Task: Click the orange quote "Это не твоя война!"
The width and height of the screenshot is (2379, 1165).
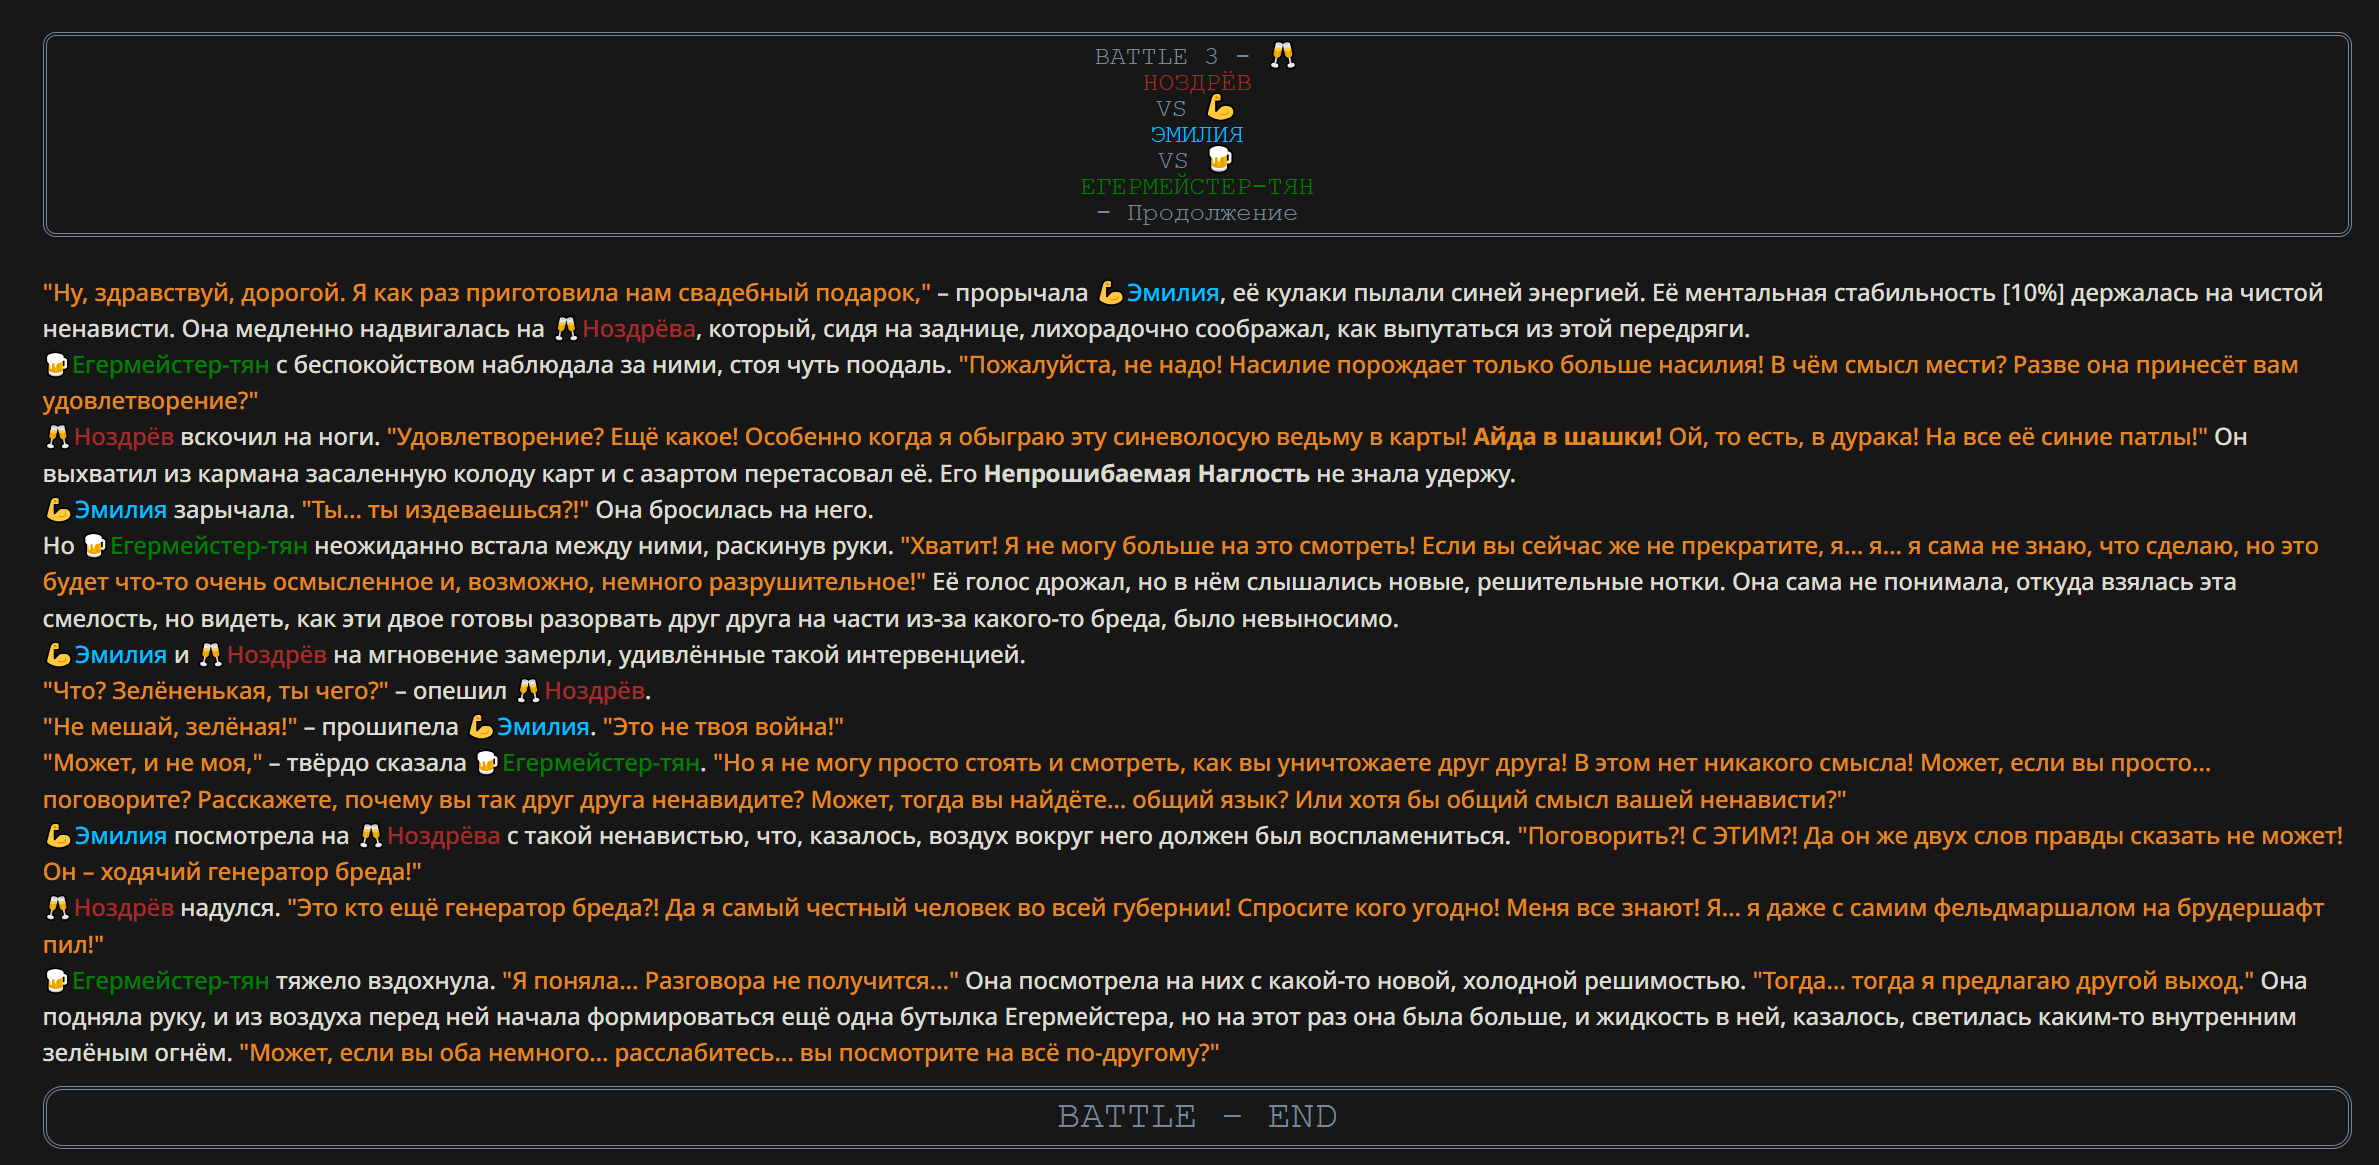Action: coord(723,727)
